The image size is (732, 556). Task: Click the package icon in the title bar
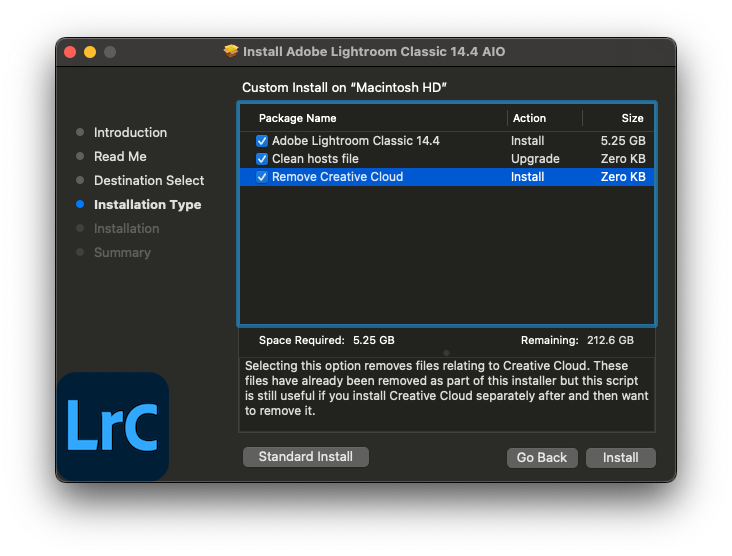click(x=231, y=51)
